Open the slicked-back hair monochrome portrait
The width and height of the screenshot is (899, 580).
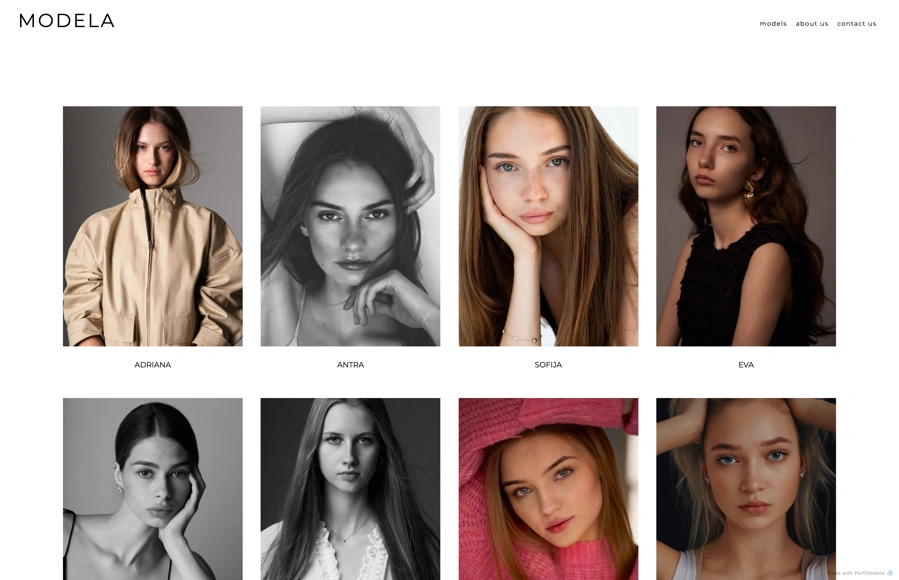[x=153, y=489]
